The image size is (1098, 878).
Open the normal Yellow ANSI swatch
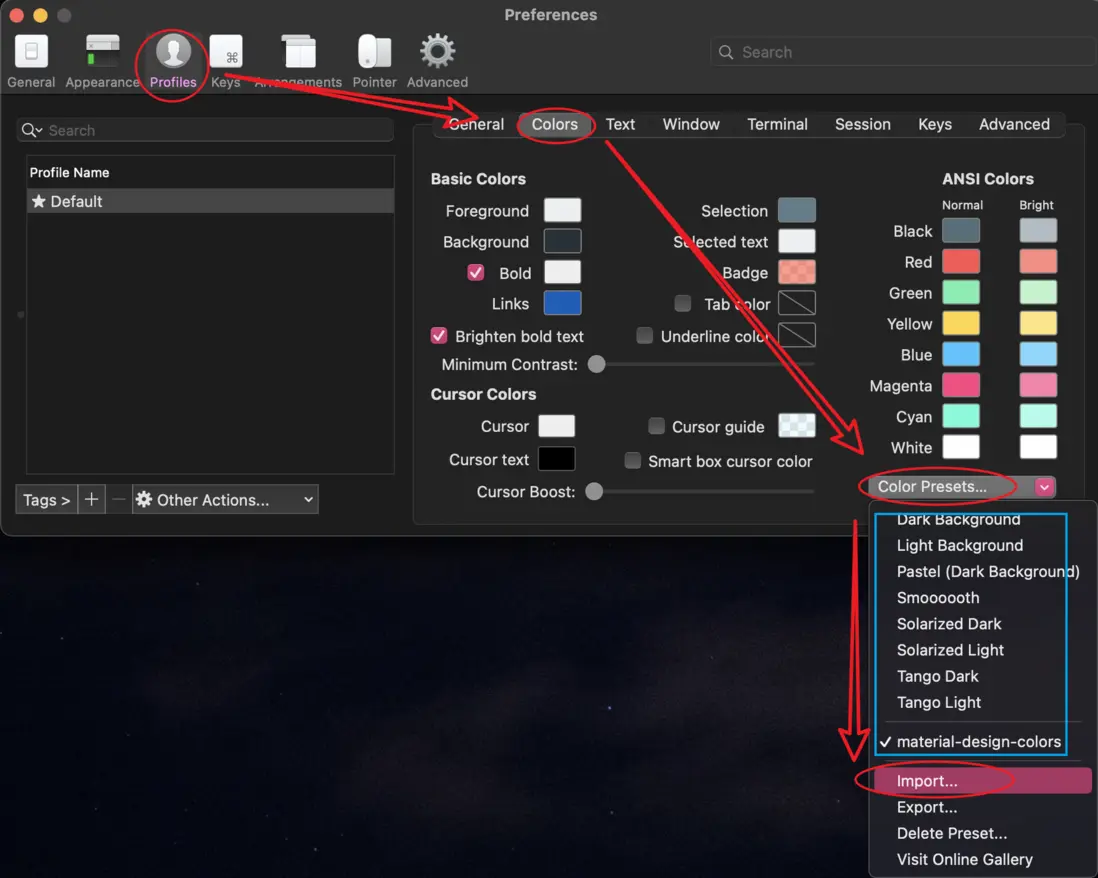(x=961, y=323)
